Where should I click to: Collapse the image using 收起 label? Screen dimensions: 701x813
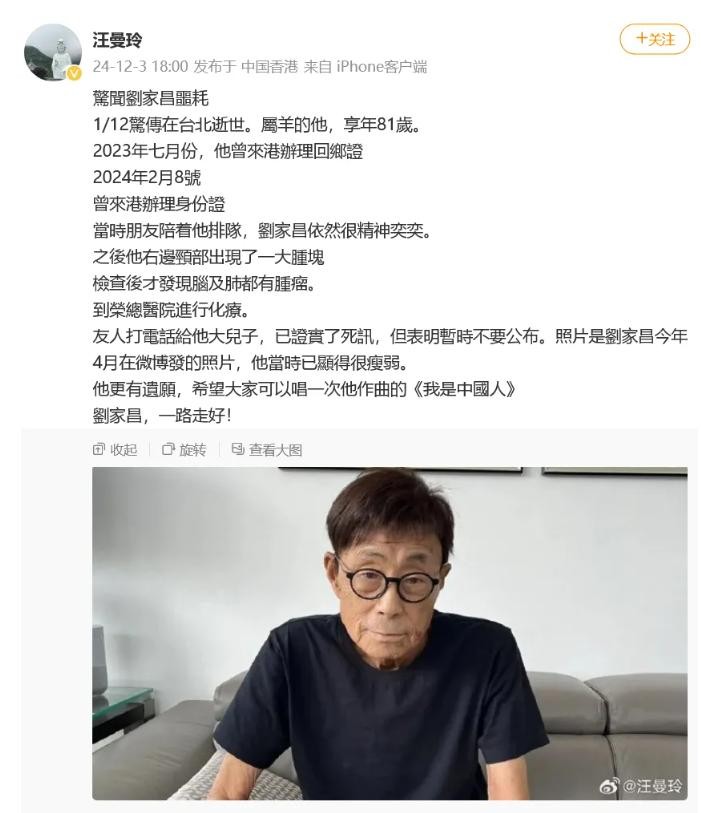pyautogui.click(x=123, y=450)
